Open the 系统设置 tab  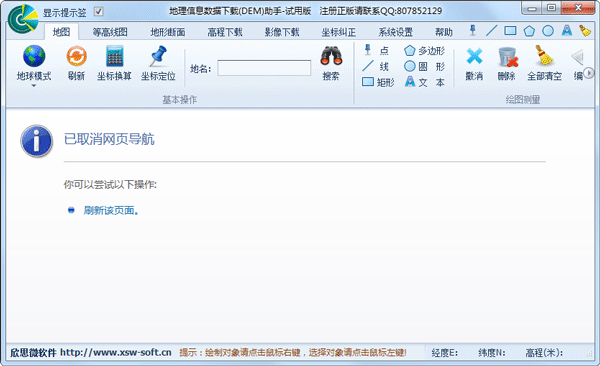396,32
